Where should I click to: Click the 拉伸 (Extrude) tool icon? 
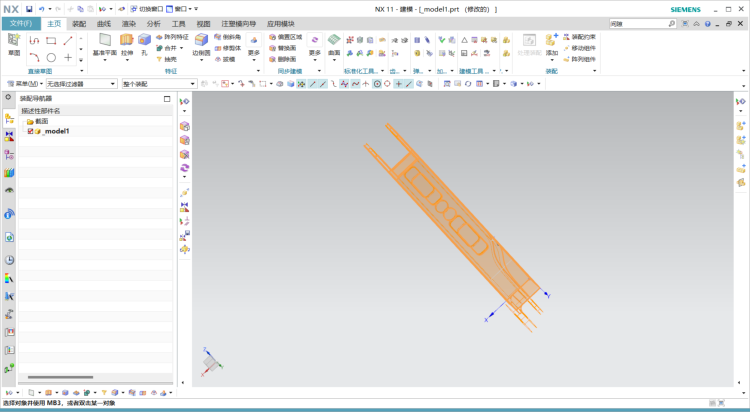click(127, 41)
